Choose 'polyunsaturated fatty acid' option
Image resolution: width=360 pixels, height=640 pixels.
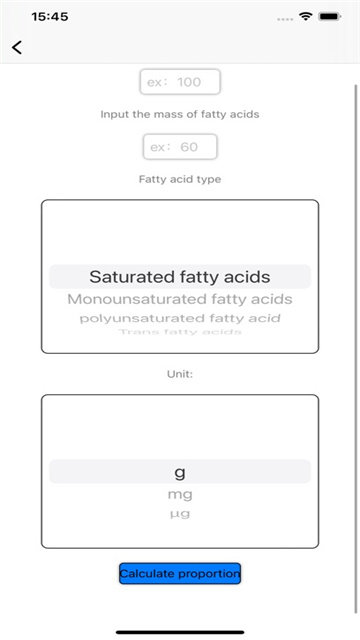pyautogui.click(x=180, y=318)
